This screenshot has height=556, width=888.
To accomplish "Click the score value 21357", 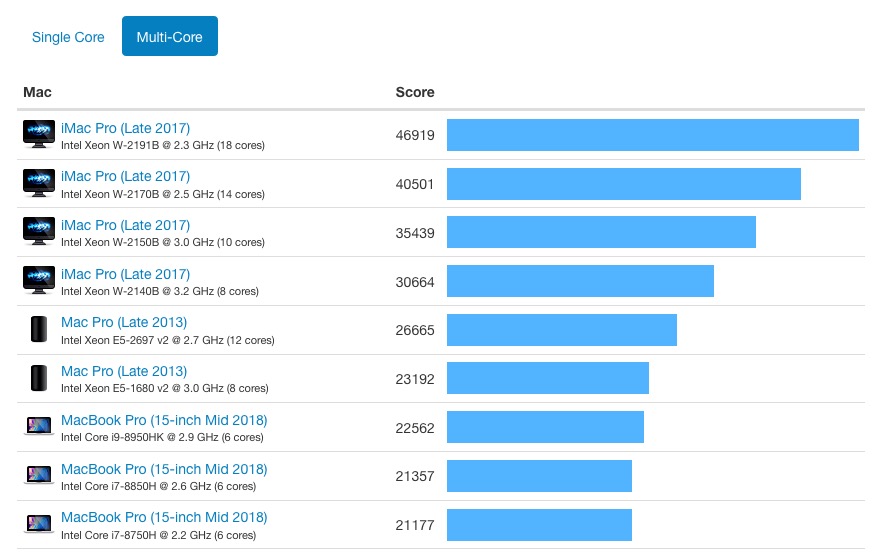I will pos(415,476).
